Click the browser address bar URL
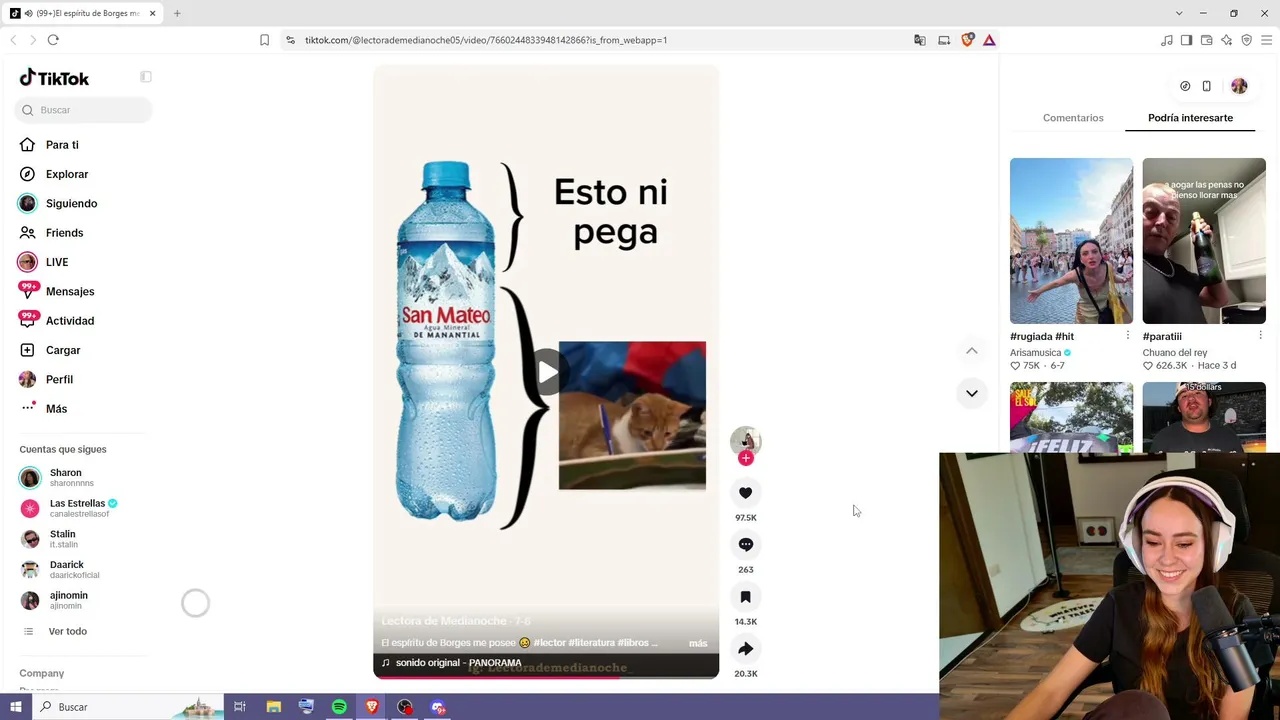The image size is (1280, 720). tap(486, 40)
